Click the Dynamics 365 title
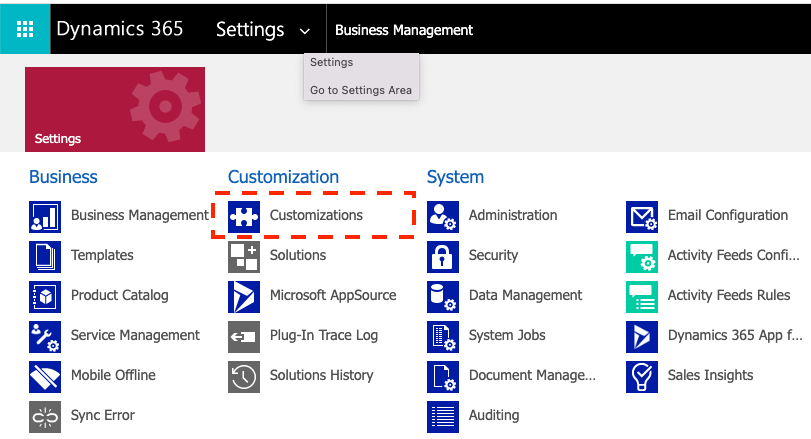The image size is (811, 439). [x=120, y=29]
